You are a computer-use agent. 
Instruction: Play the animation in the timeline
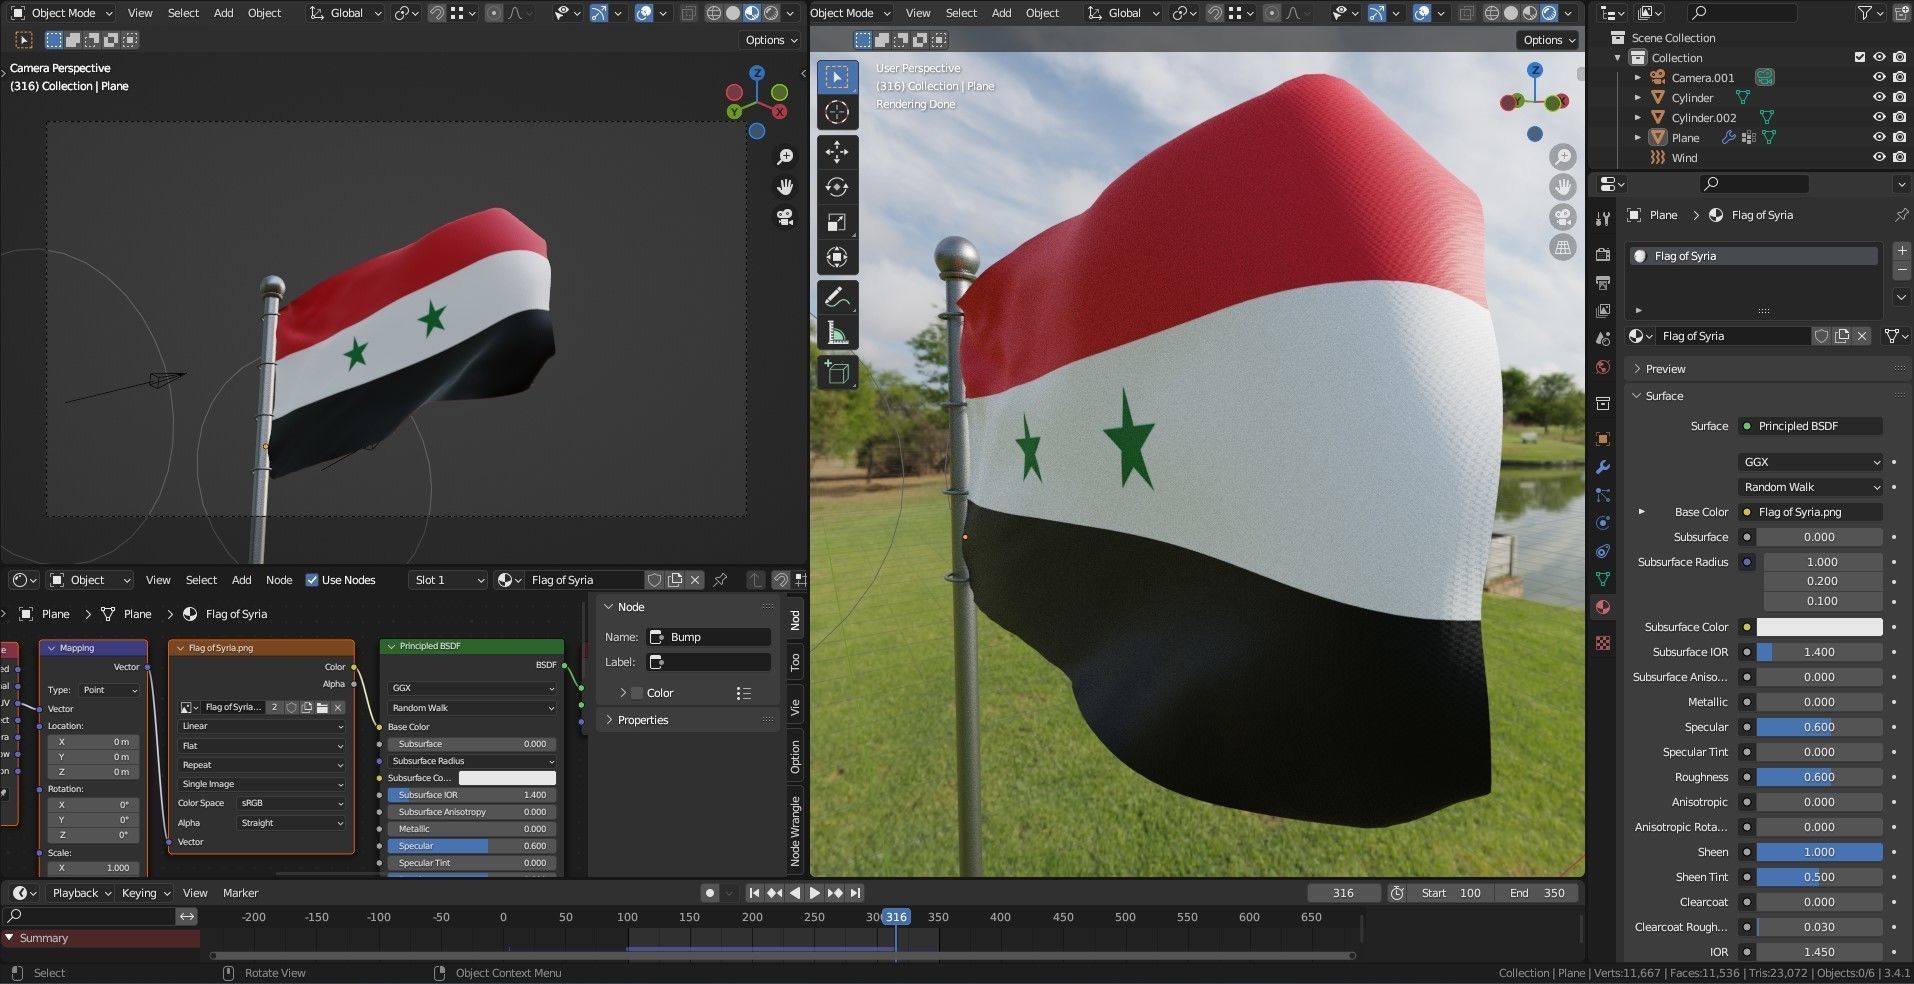814,893
